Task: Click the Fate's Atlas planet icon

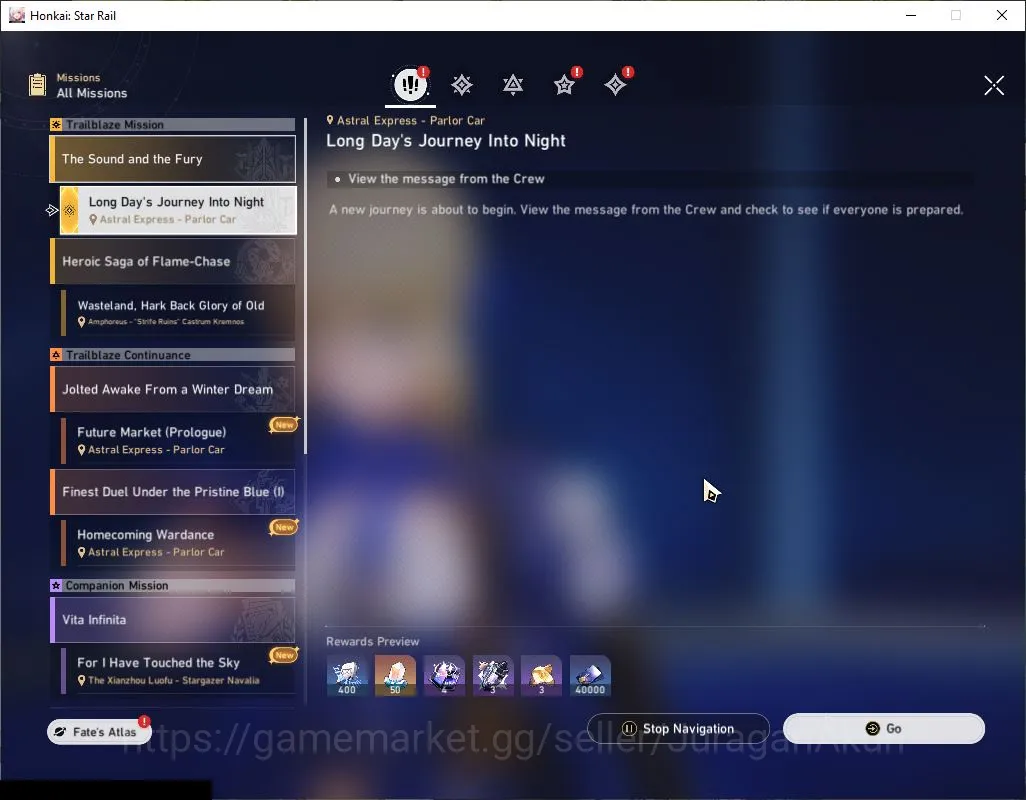Action: click(x=60, y=731)
